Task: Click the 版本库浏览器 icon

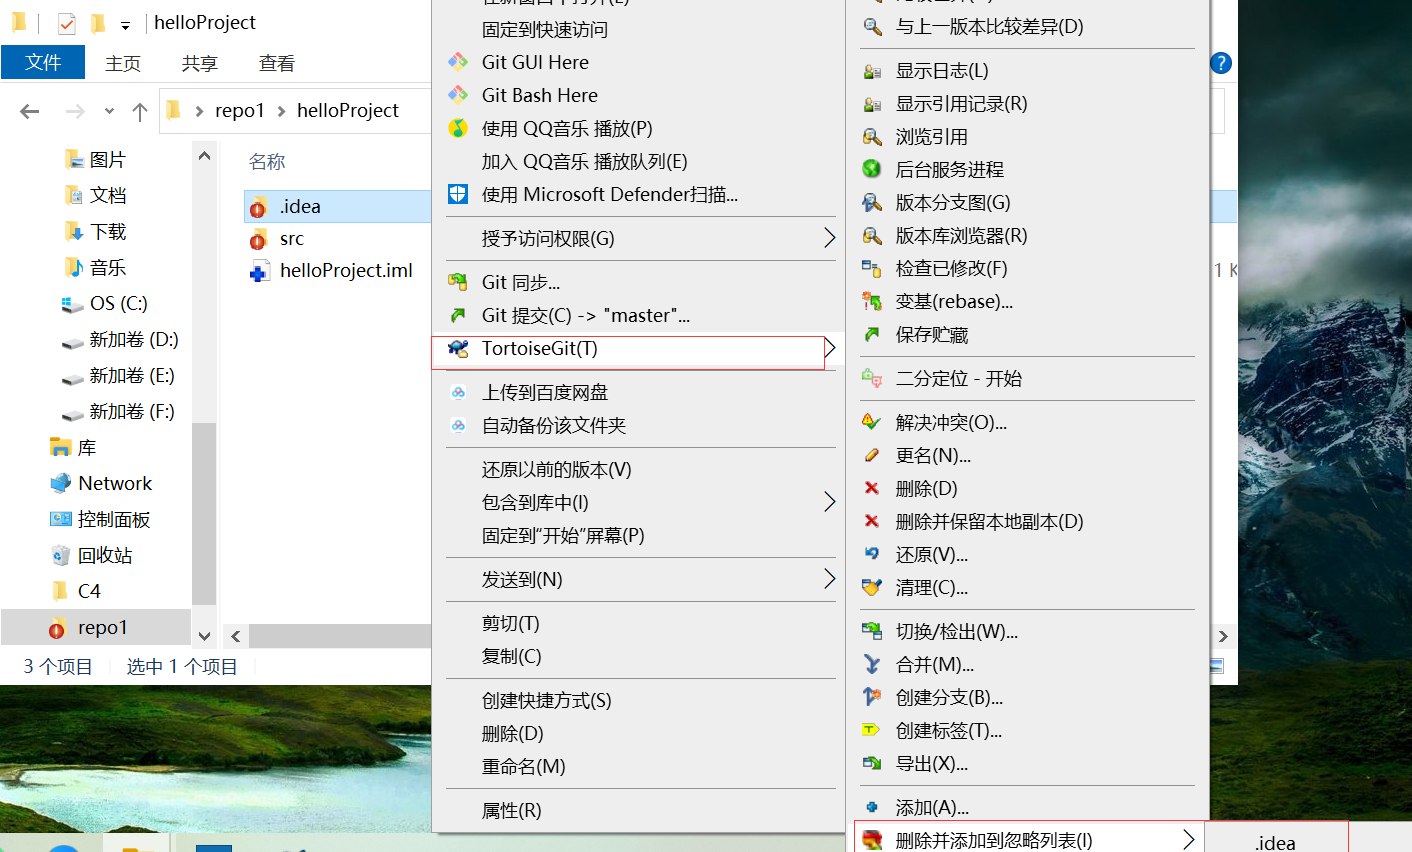Action: click(x=872, y=236)
